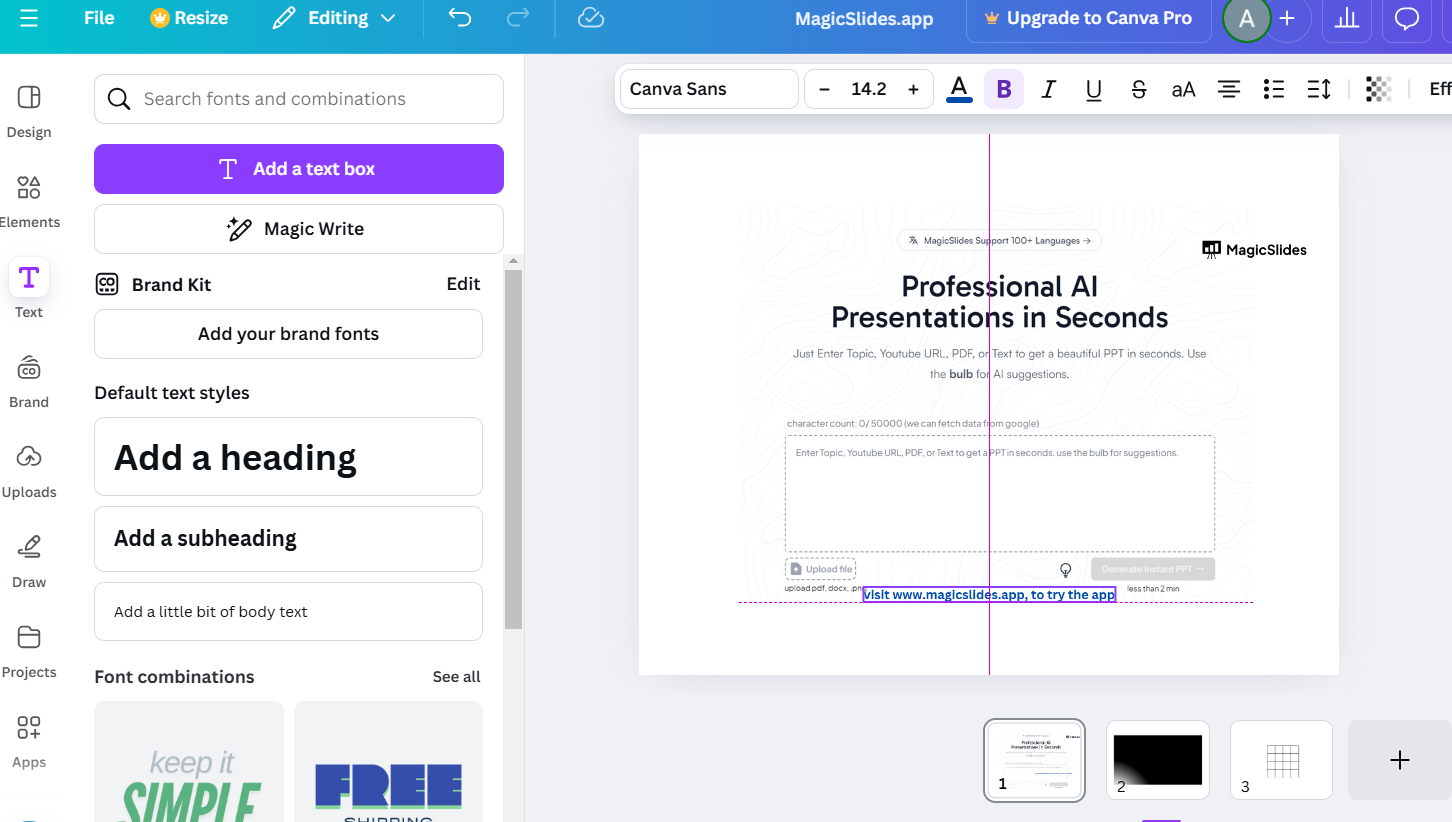Open line spacing options

coord(1319,89)
